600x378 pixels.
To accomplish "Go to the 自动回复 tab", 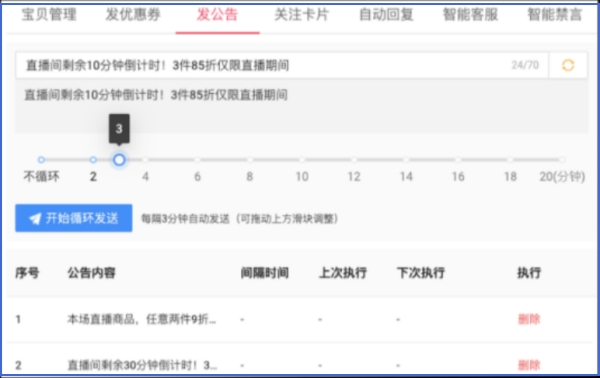I will point(386,15).
